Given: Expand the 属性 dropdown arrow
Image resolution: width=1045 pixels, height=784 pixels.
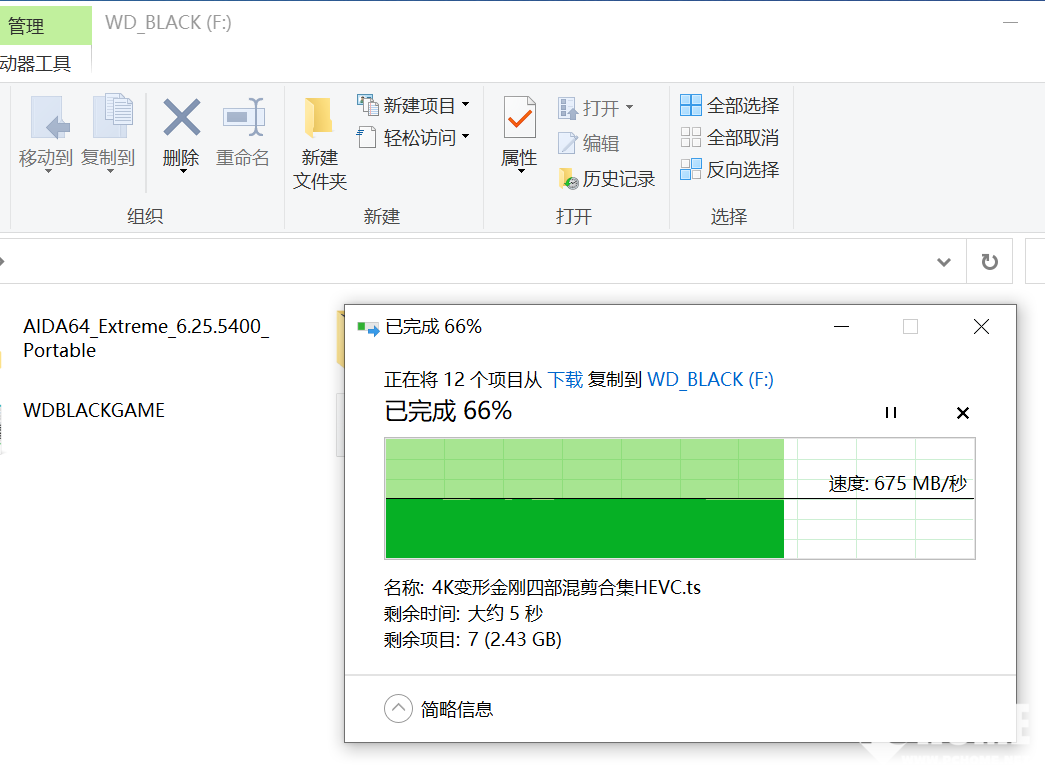Looking at the screenshot, I should coord(521,171).
